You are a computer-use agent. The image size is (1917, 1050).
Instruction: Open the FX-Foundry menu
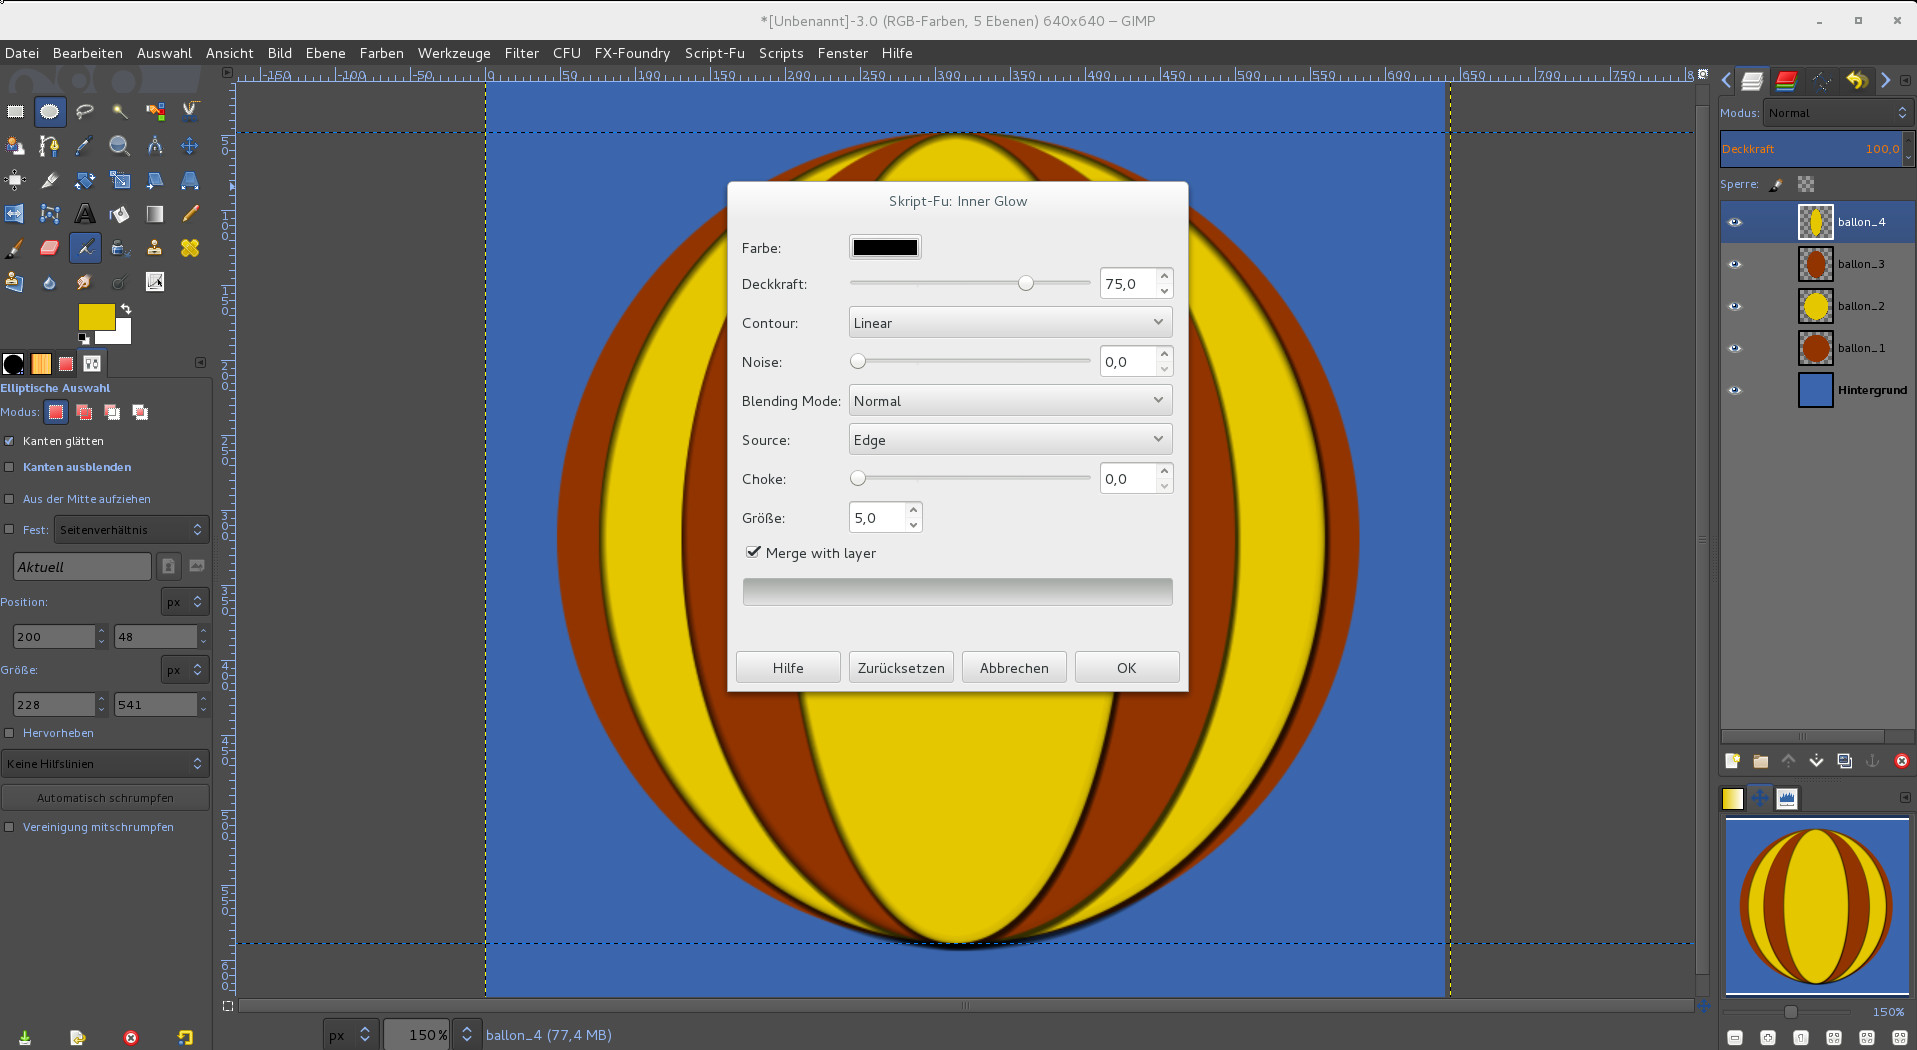(x=632, y=53)
